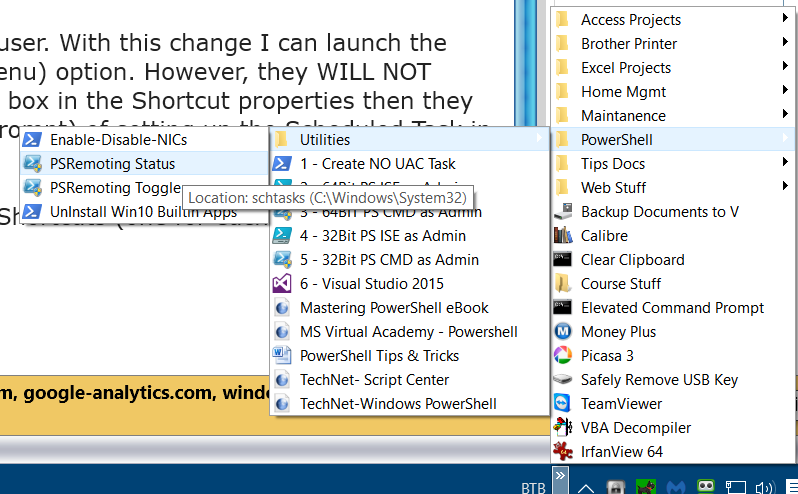Open the Calibre app shortcut
This screenshot has height=494, width=798.
[x=604, y=236]
